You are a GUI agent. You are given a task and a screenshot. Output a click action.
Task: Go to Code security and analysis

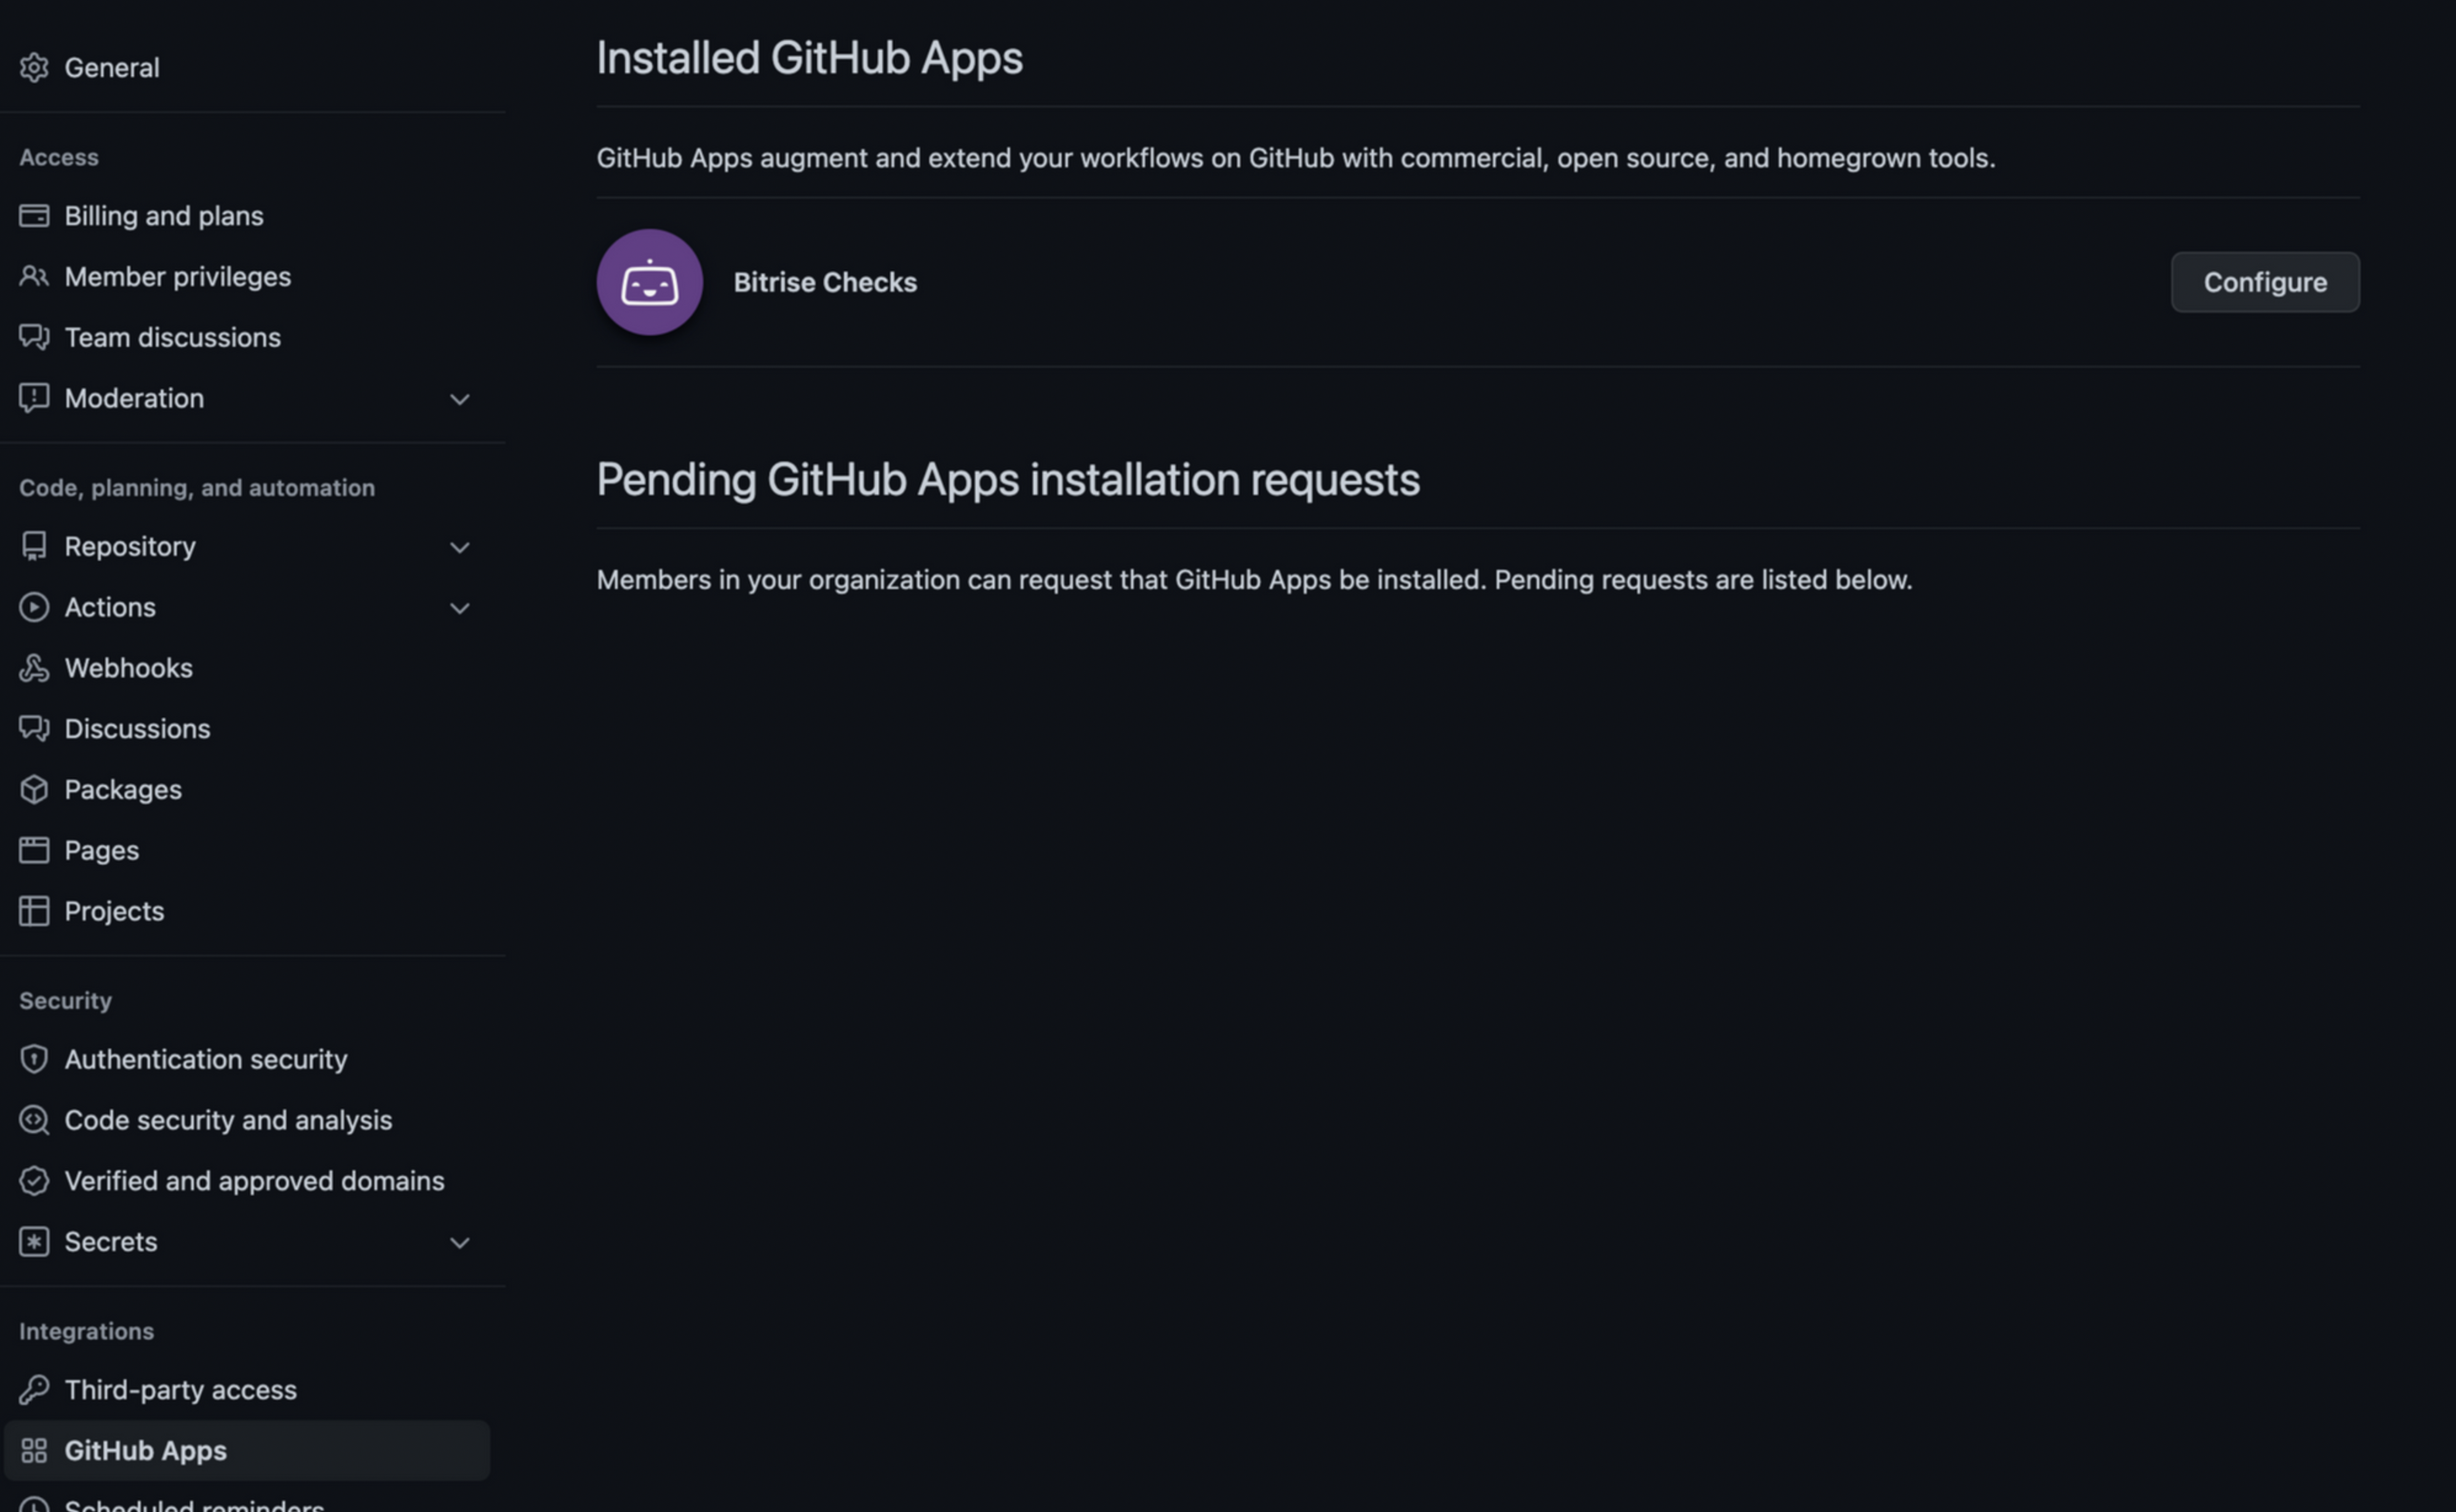pos(228,1120)
